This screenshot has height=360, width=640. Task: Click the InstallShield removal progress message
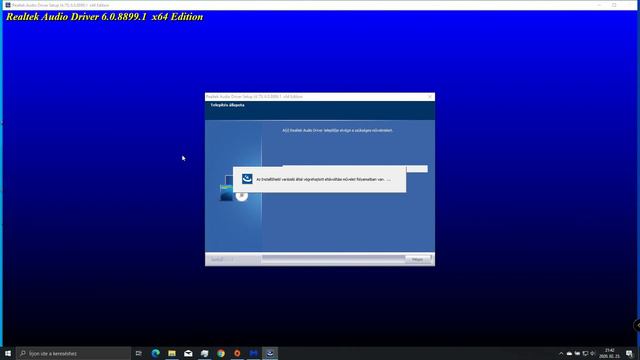[323, 179]
